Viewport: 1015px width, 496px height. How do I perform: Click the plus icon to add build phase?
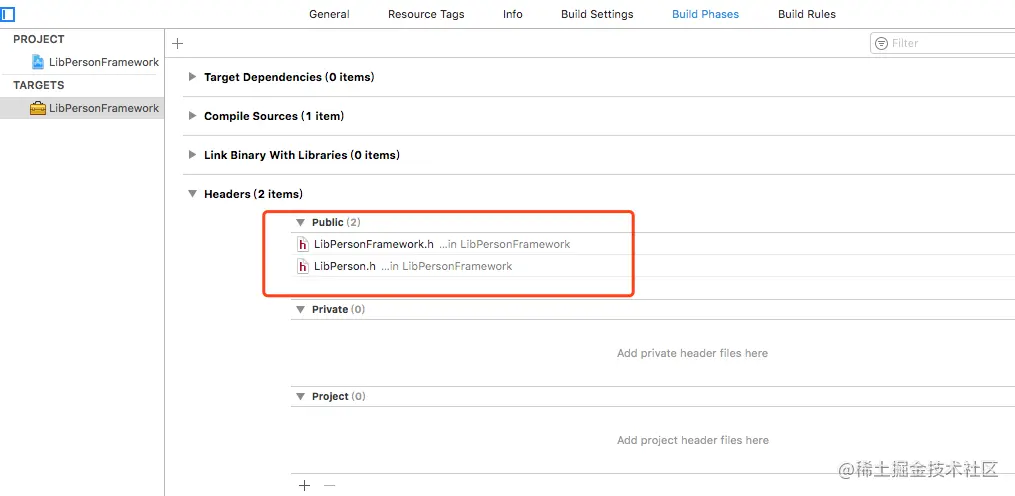tap(178, 43)
